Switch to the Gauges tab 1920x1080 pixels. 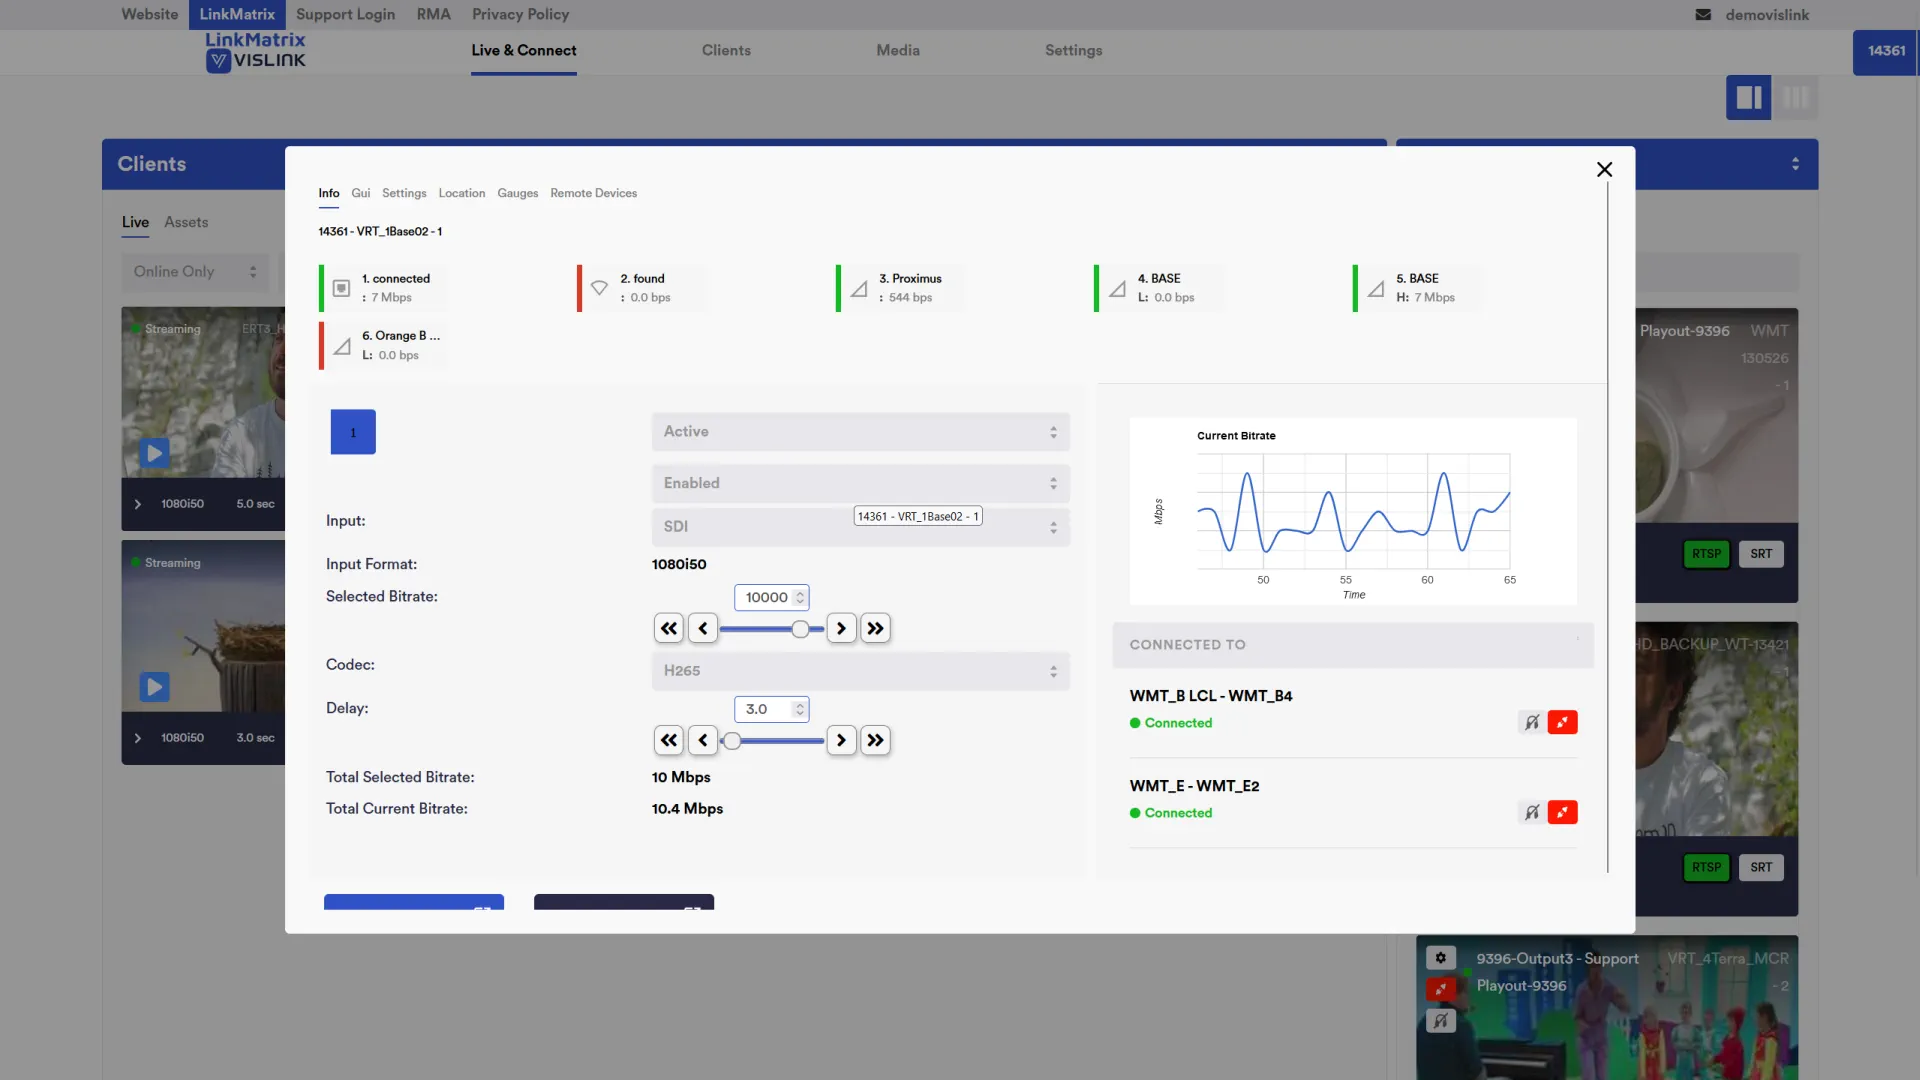(x=517, y=193)
